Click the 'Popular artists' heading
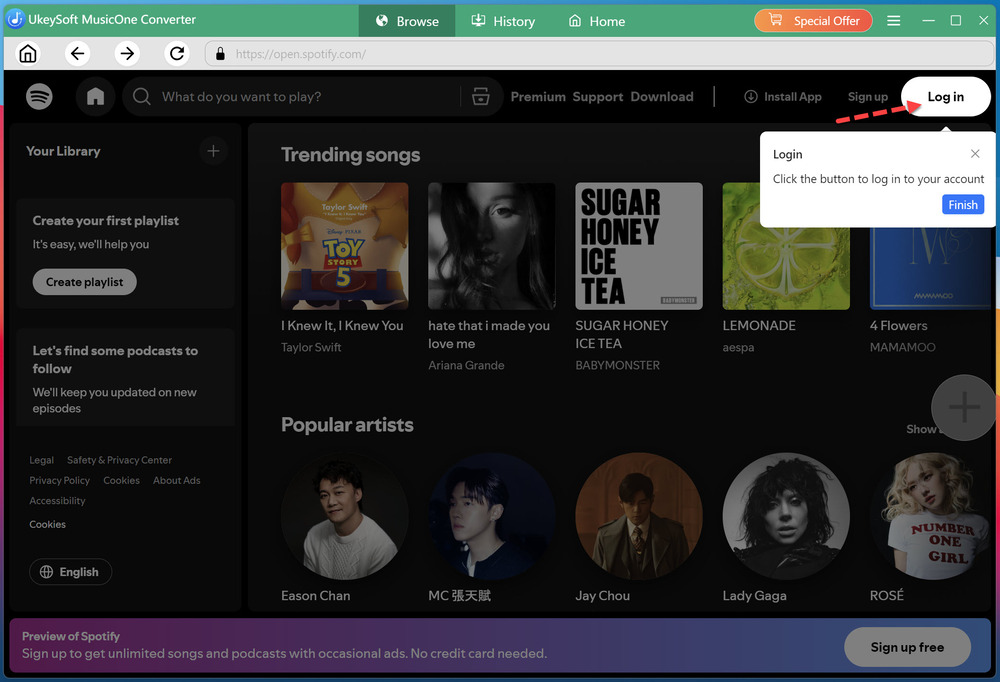 (x=347, y=425)
